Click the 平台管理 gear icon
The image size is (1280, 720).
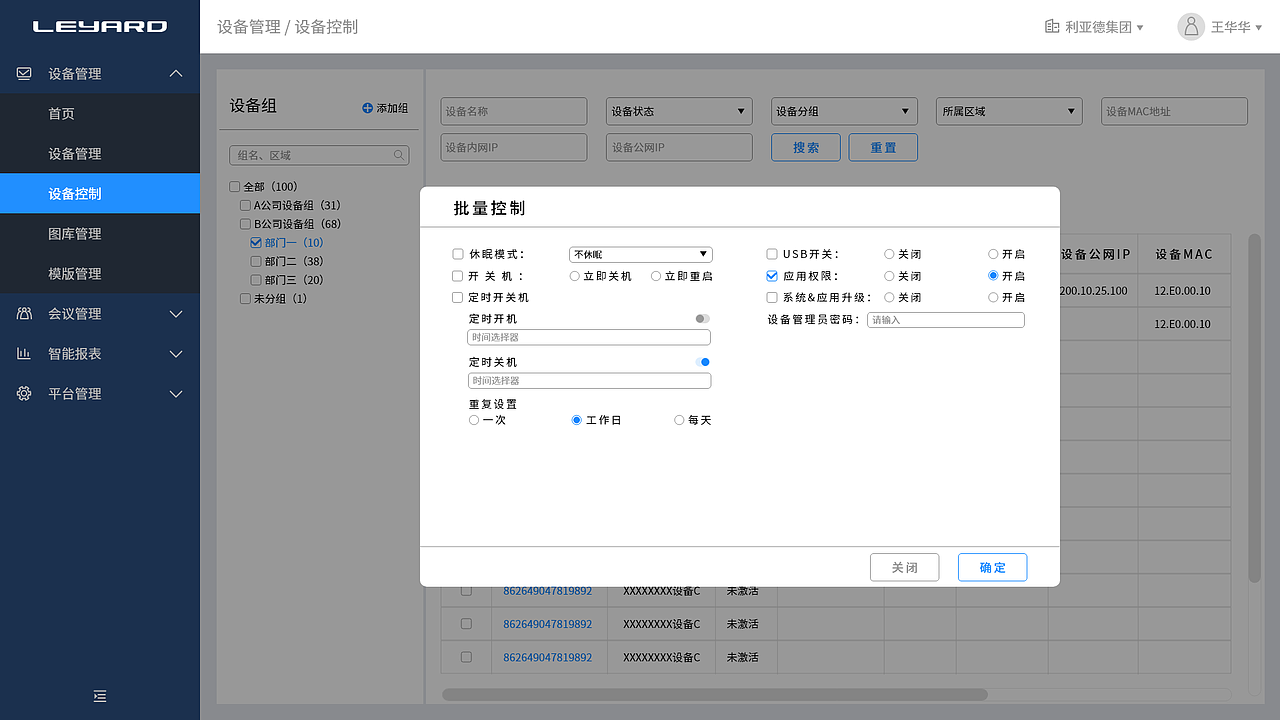coord(22,393)
